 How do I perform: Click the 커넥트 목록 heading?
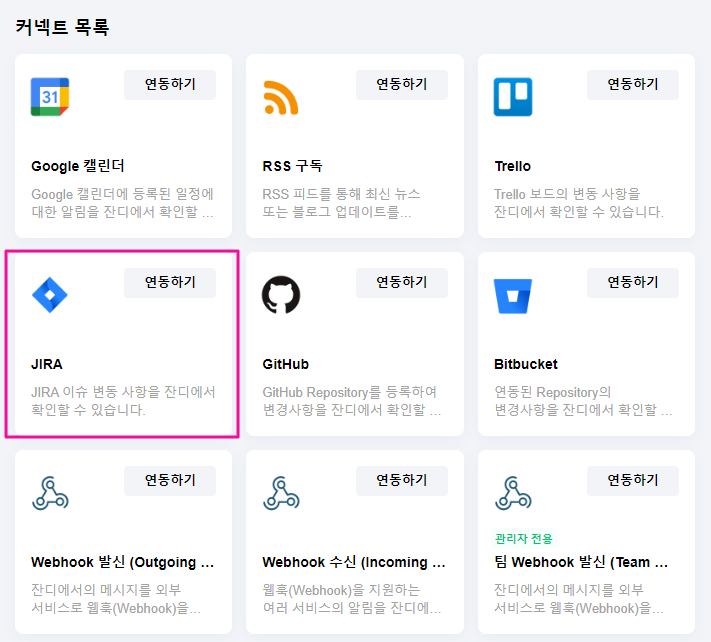pos(62,27)
